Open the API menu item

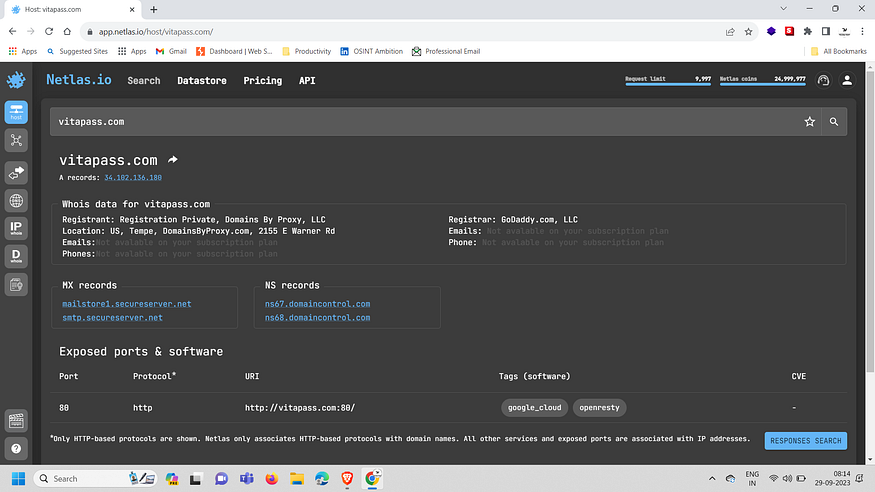tap(307, 81)
